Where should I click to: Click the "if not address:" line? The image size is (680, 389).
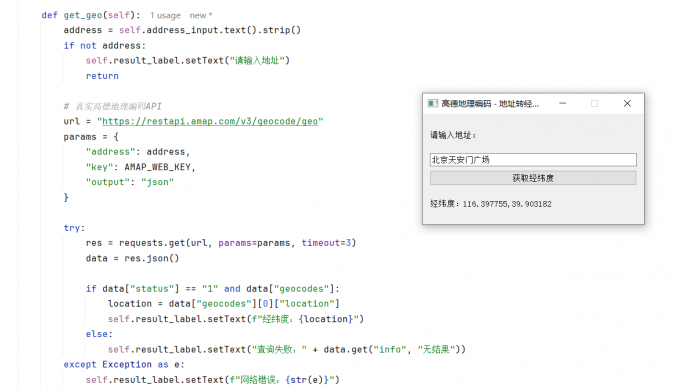tap(105, 46)
